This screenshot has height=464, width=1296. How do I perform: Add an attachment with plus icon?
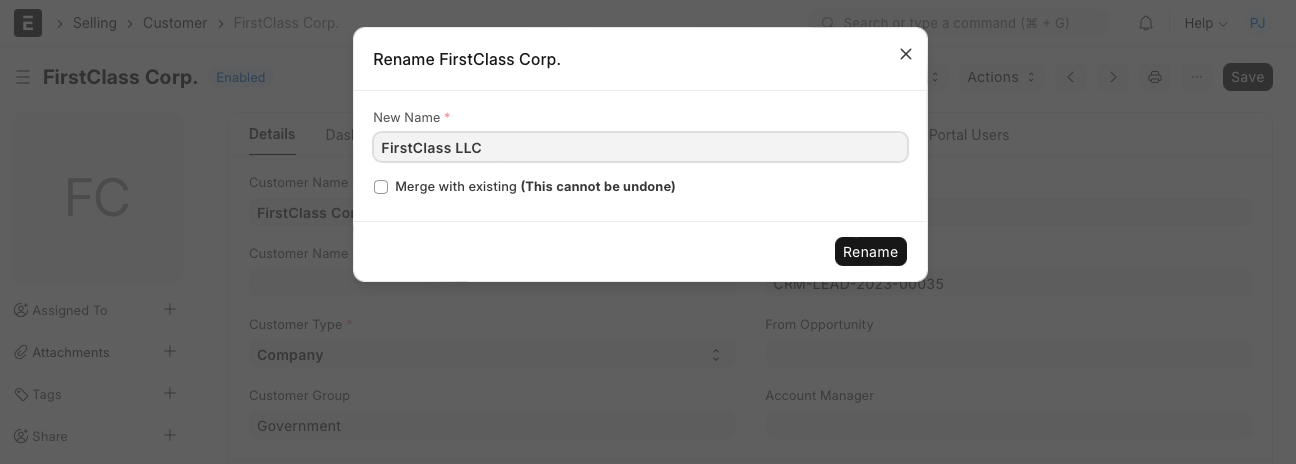tap(170, 352)
